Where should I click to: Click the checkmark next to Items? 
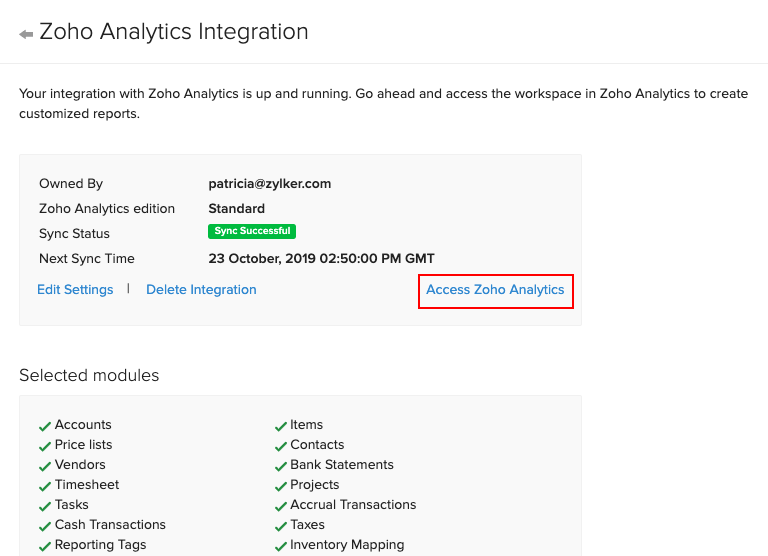point(281,426)
